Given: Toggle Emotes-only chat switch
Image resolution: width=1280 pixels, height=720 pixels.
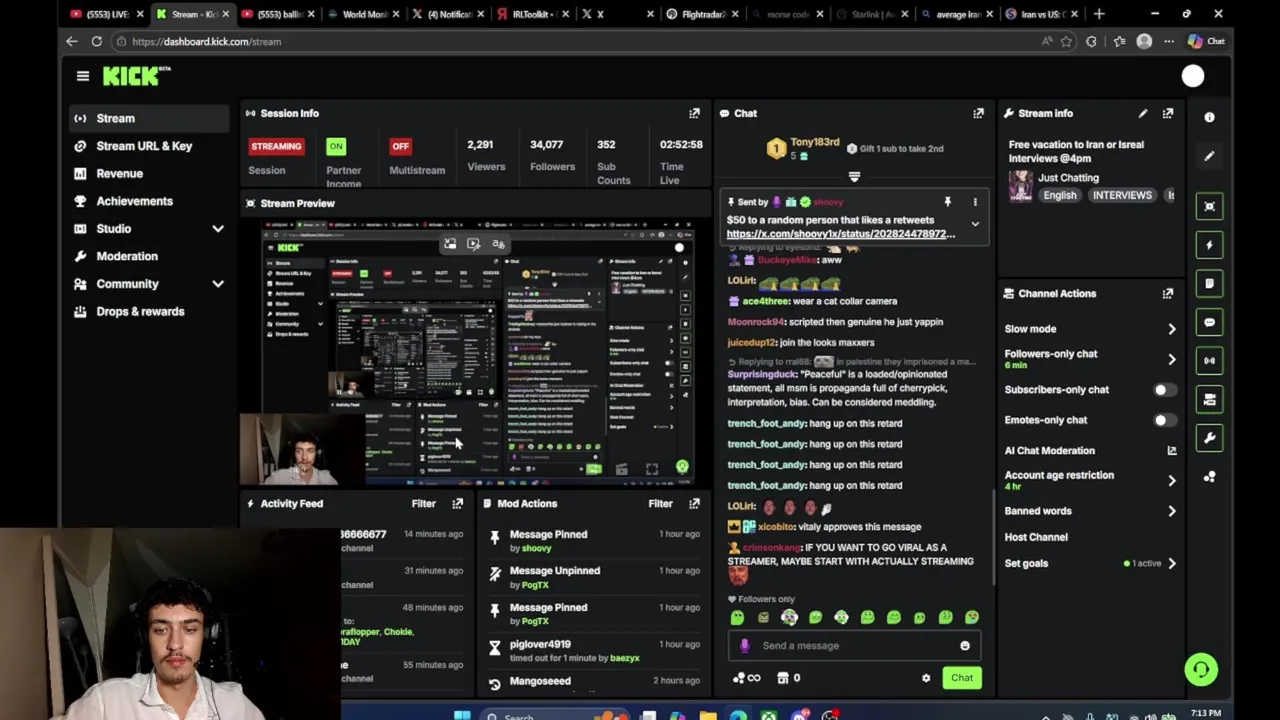Looking at the screenshot, I should [1164, 420].
